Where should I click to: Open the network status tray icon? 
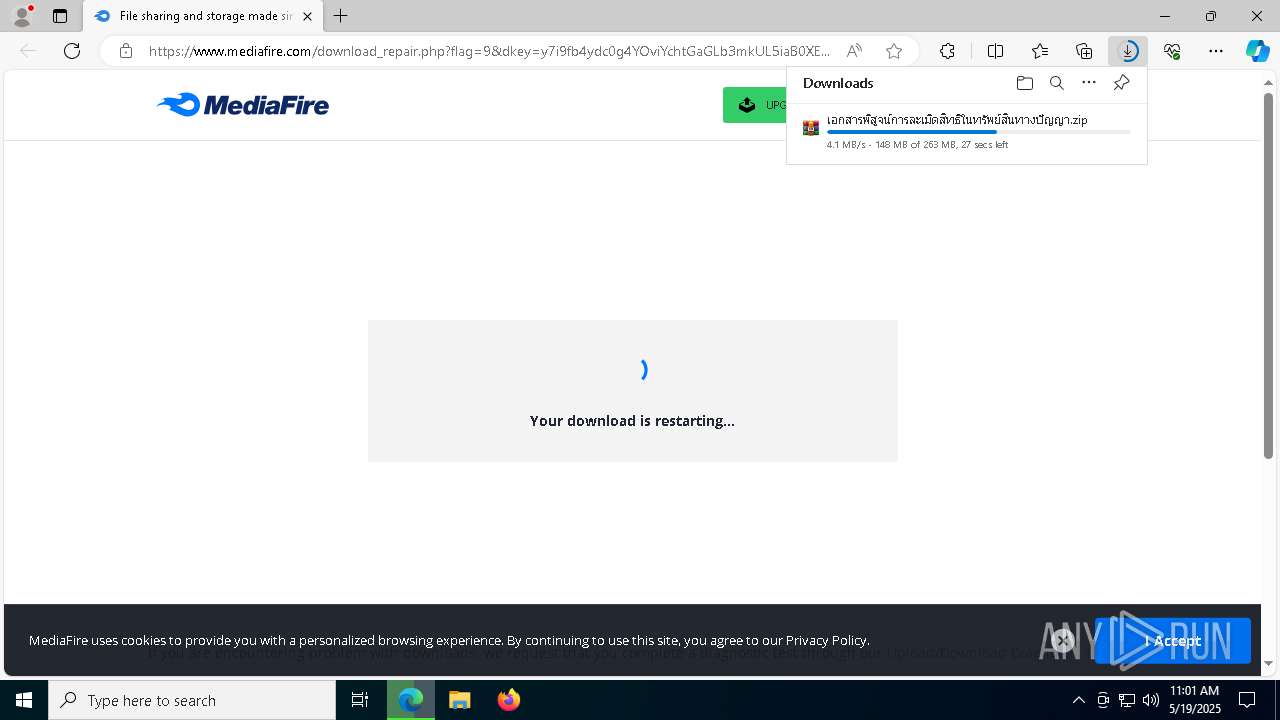pos(1127,700)
